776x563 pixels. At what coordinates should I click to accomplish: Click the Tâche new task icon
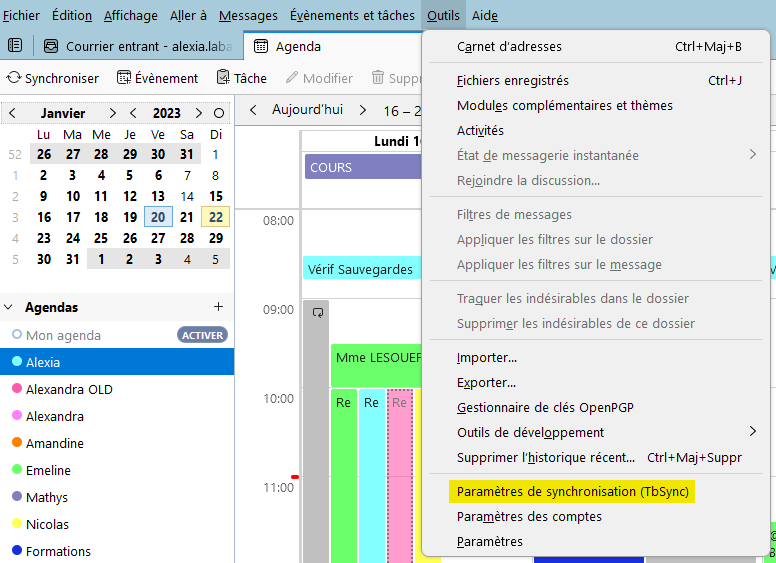tap(223, 78)
